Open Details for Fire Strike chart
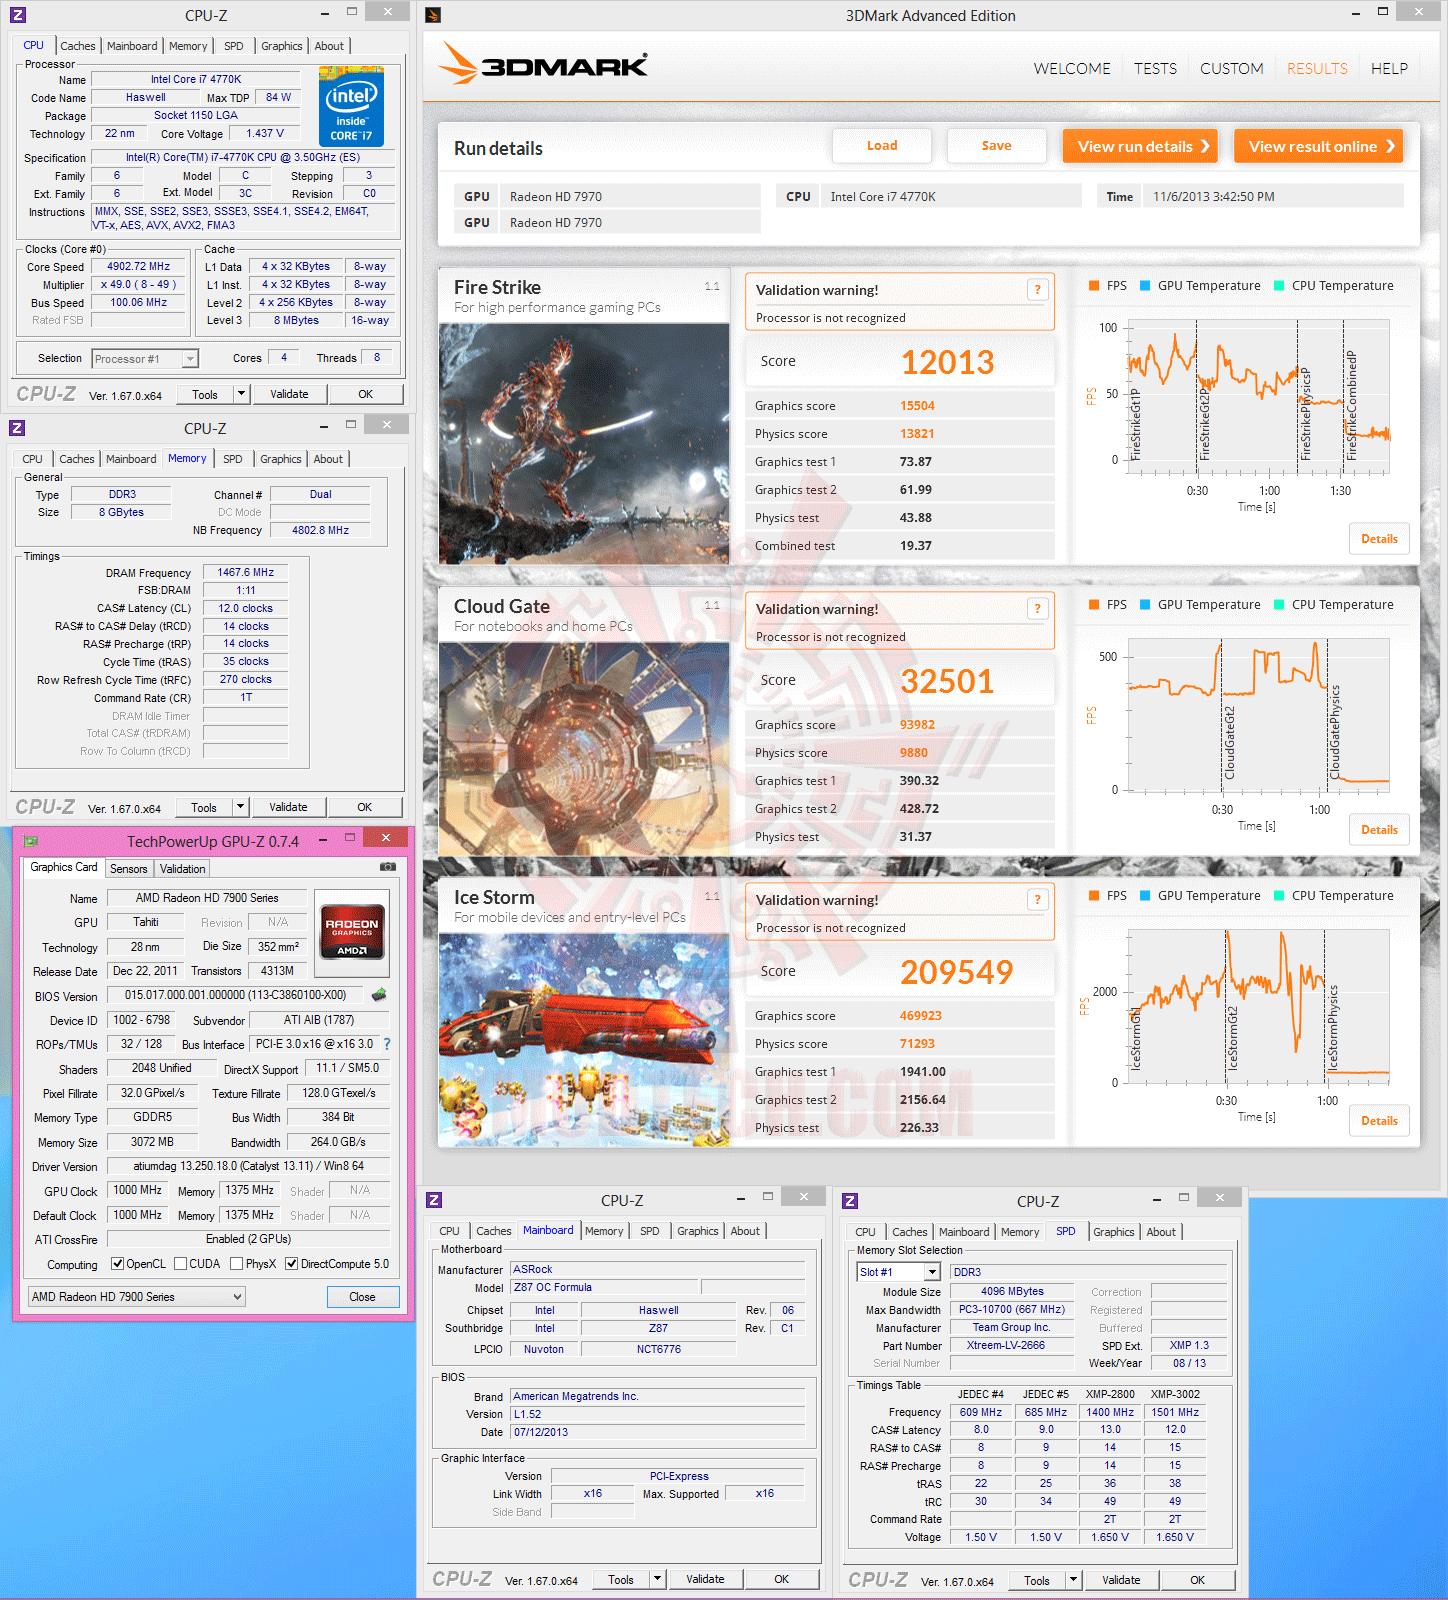Image resolution: width=1448 pixels, height=1600 pixels. click(x=1379, y=539)
